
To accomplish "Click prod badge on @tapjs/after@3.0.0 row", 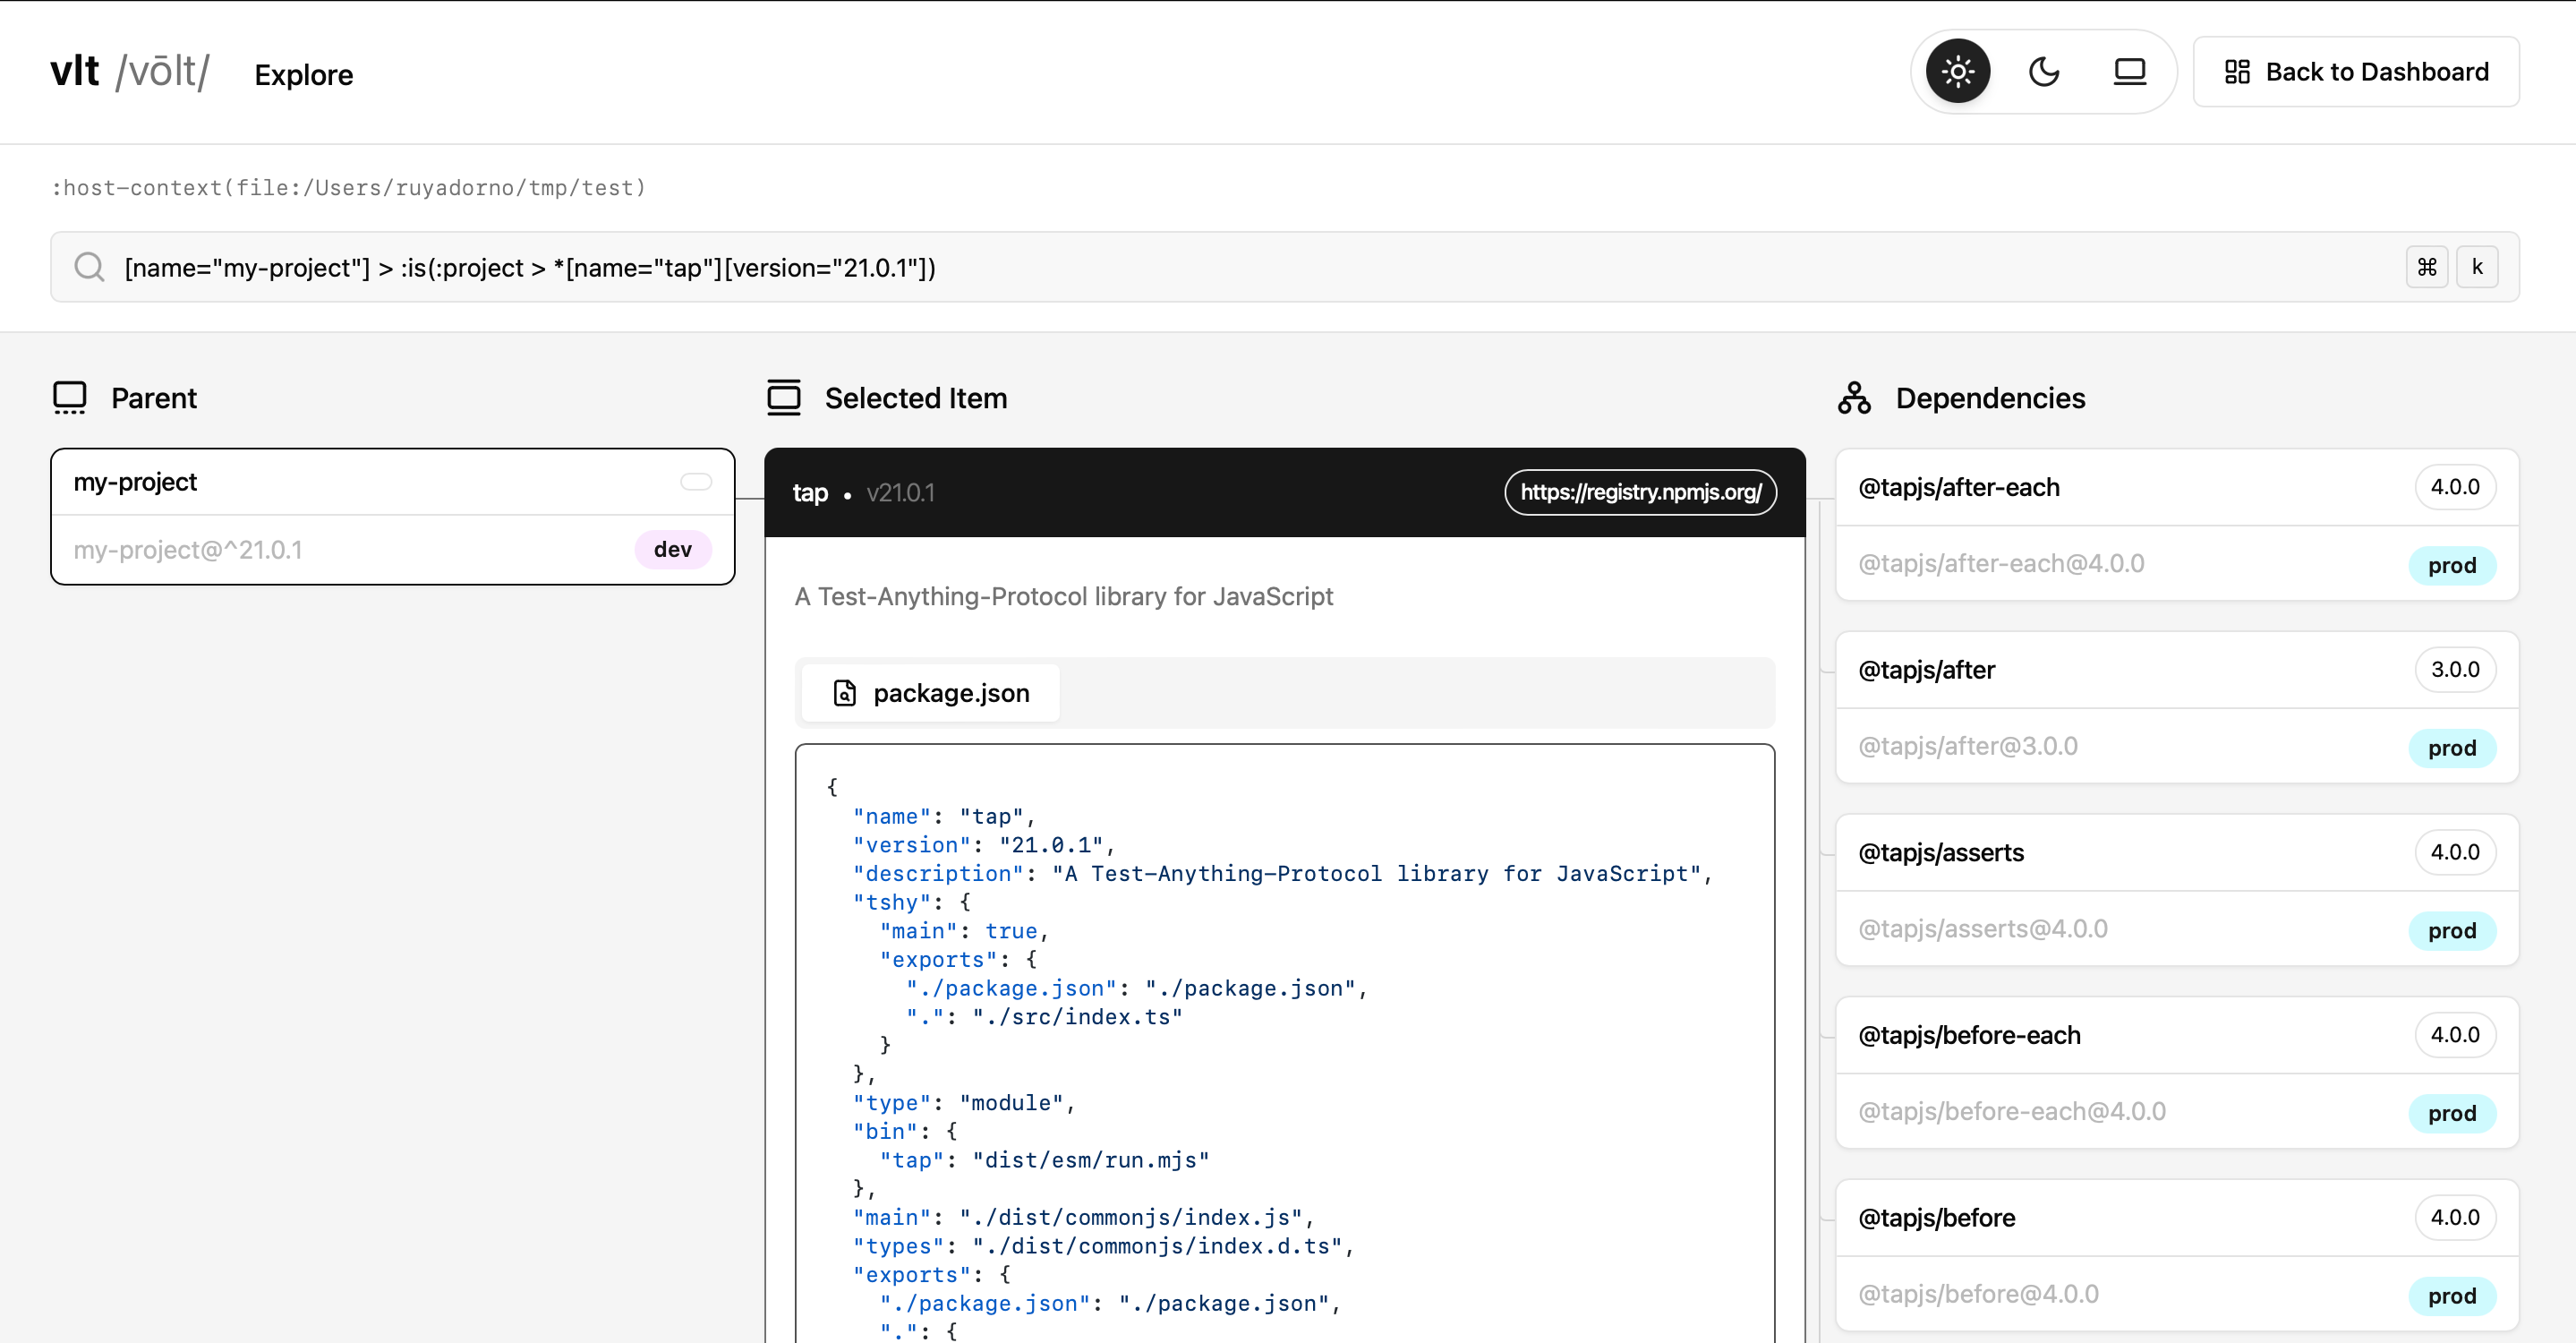I will (2452, 748).
